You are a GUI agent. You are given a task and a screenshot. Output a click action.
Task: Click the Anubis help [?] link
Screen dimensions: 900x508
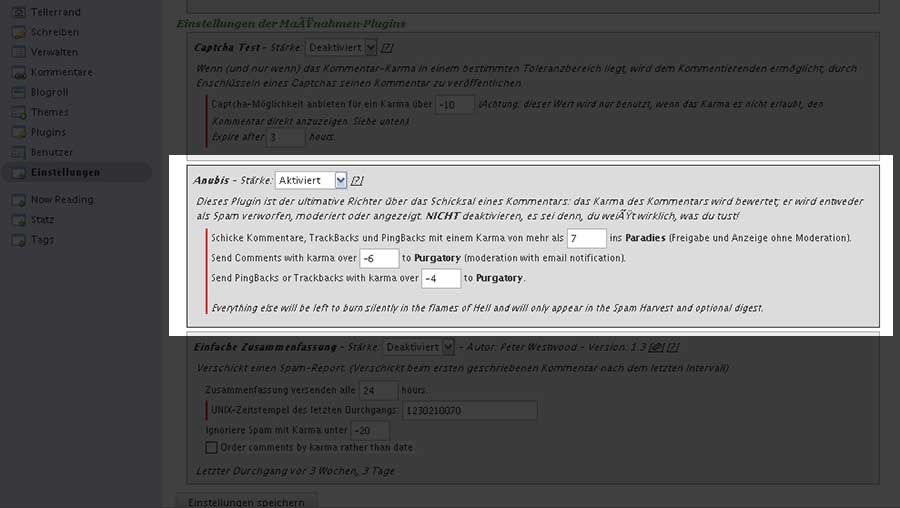pyautogui.click(x=357, y=180)
